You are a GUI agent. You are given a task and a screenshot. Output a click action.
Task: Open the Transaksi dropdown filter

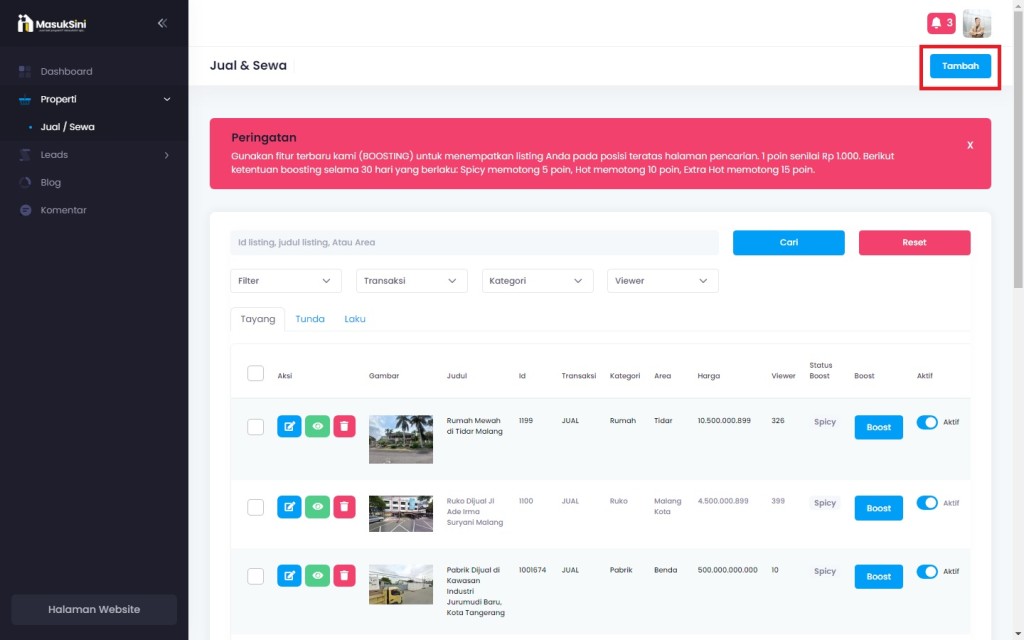point(411,281)
